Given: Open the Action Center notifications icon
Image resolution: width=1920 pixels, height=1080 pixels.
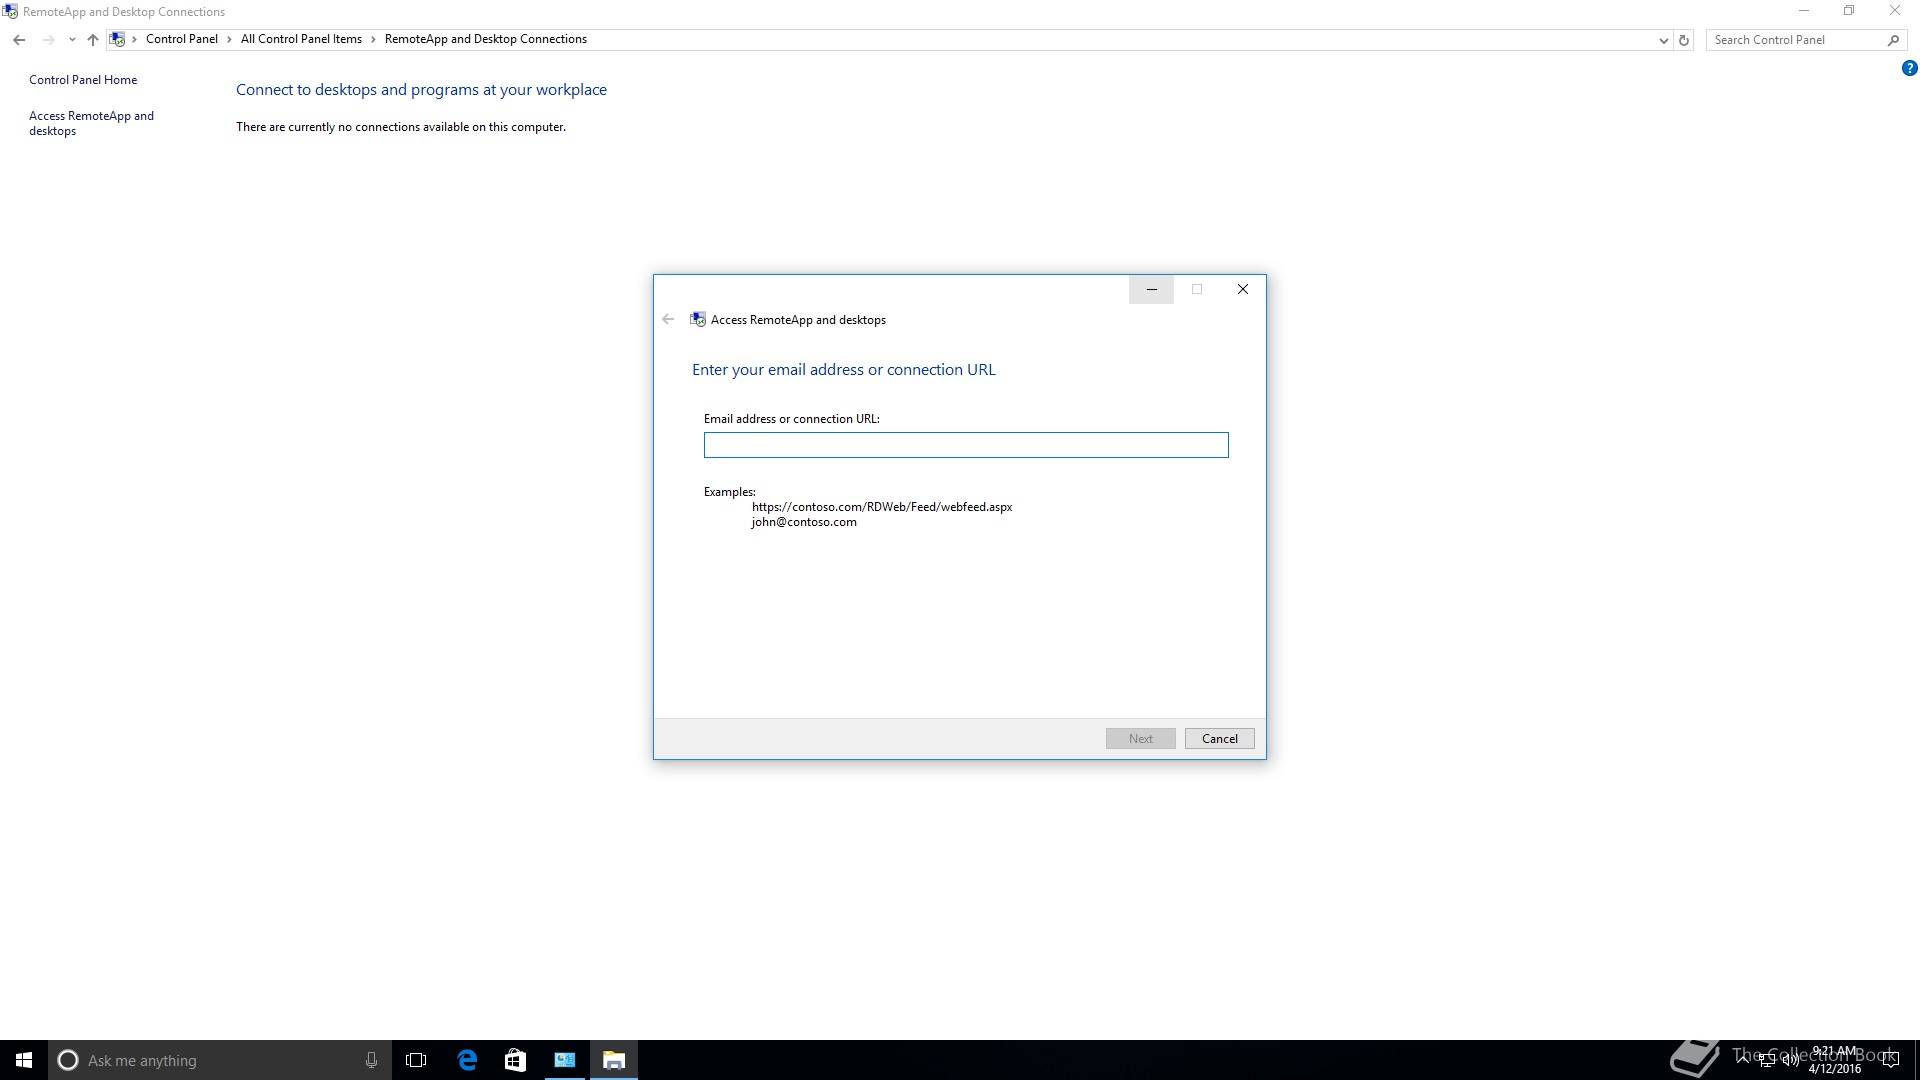Looking at the screenshot, I should click(x=1890, y=1060).
